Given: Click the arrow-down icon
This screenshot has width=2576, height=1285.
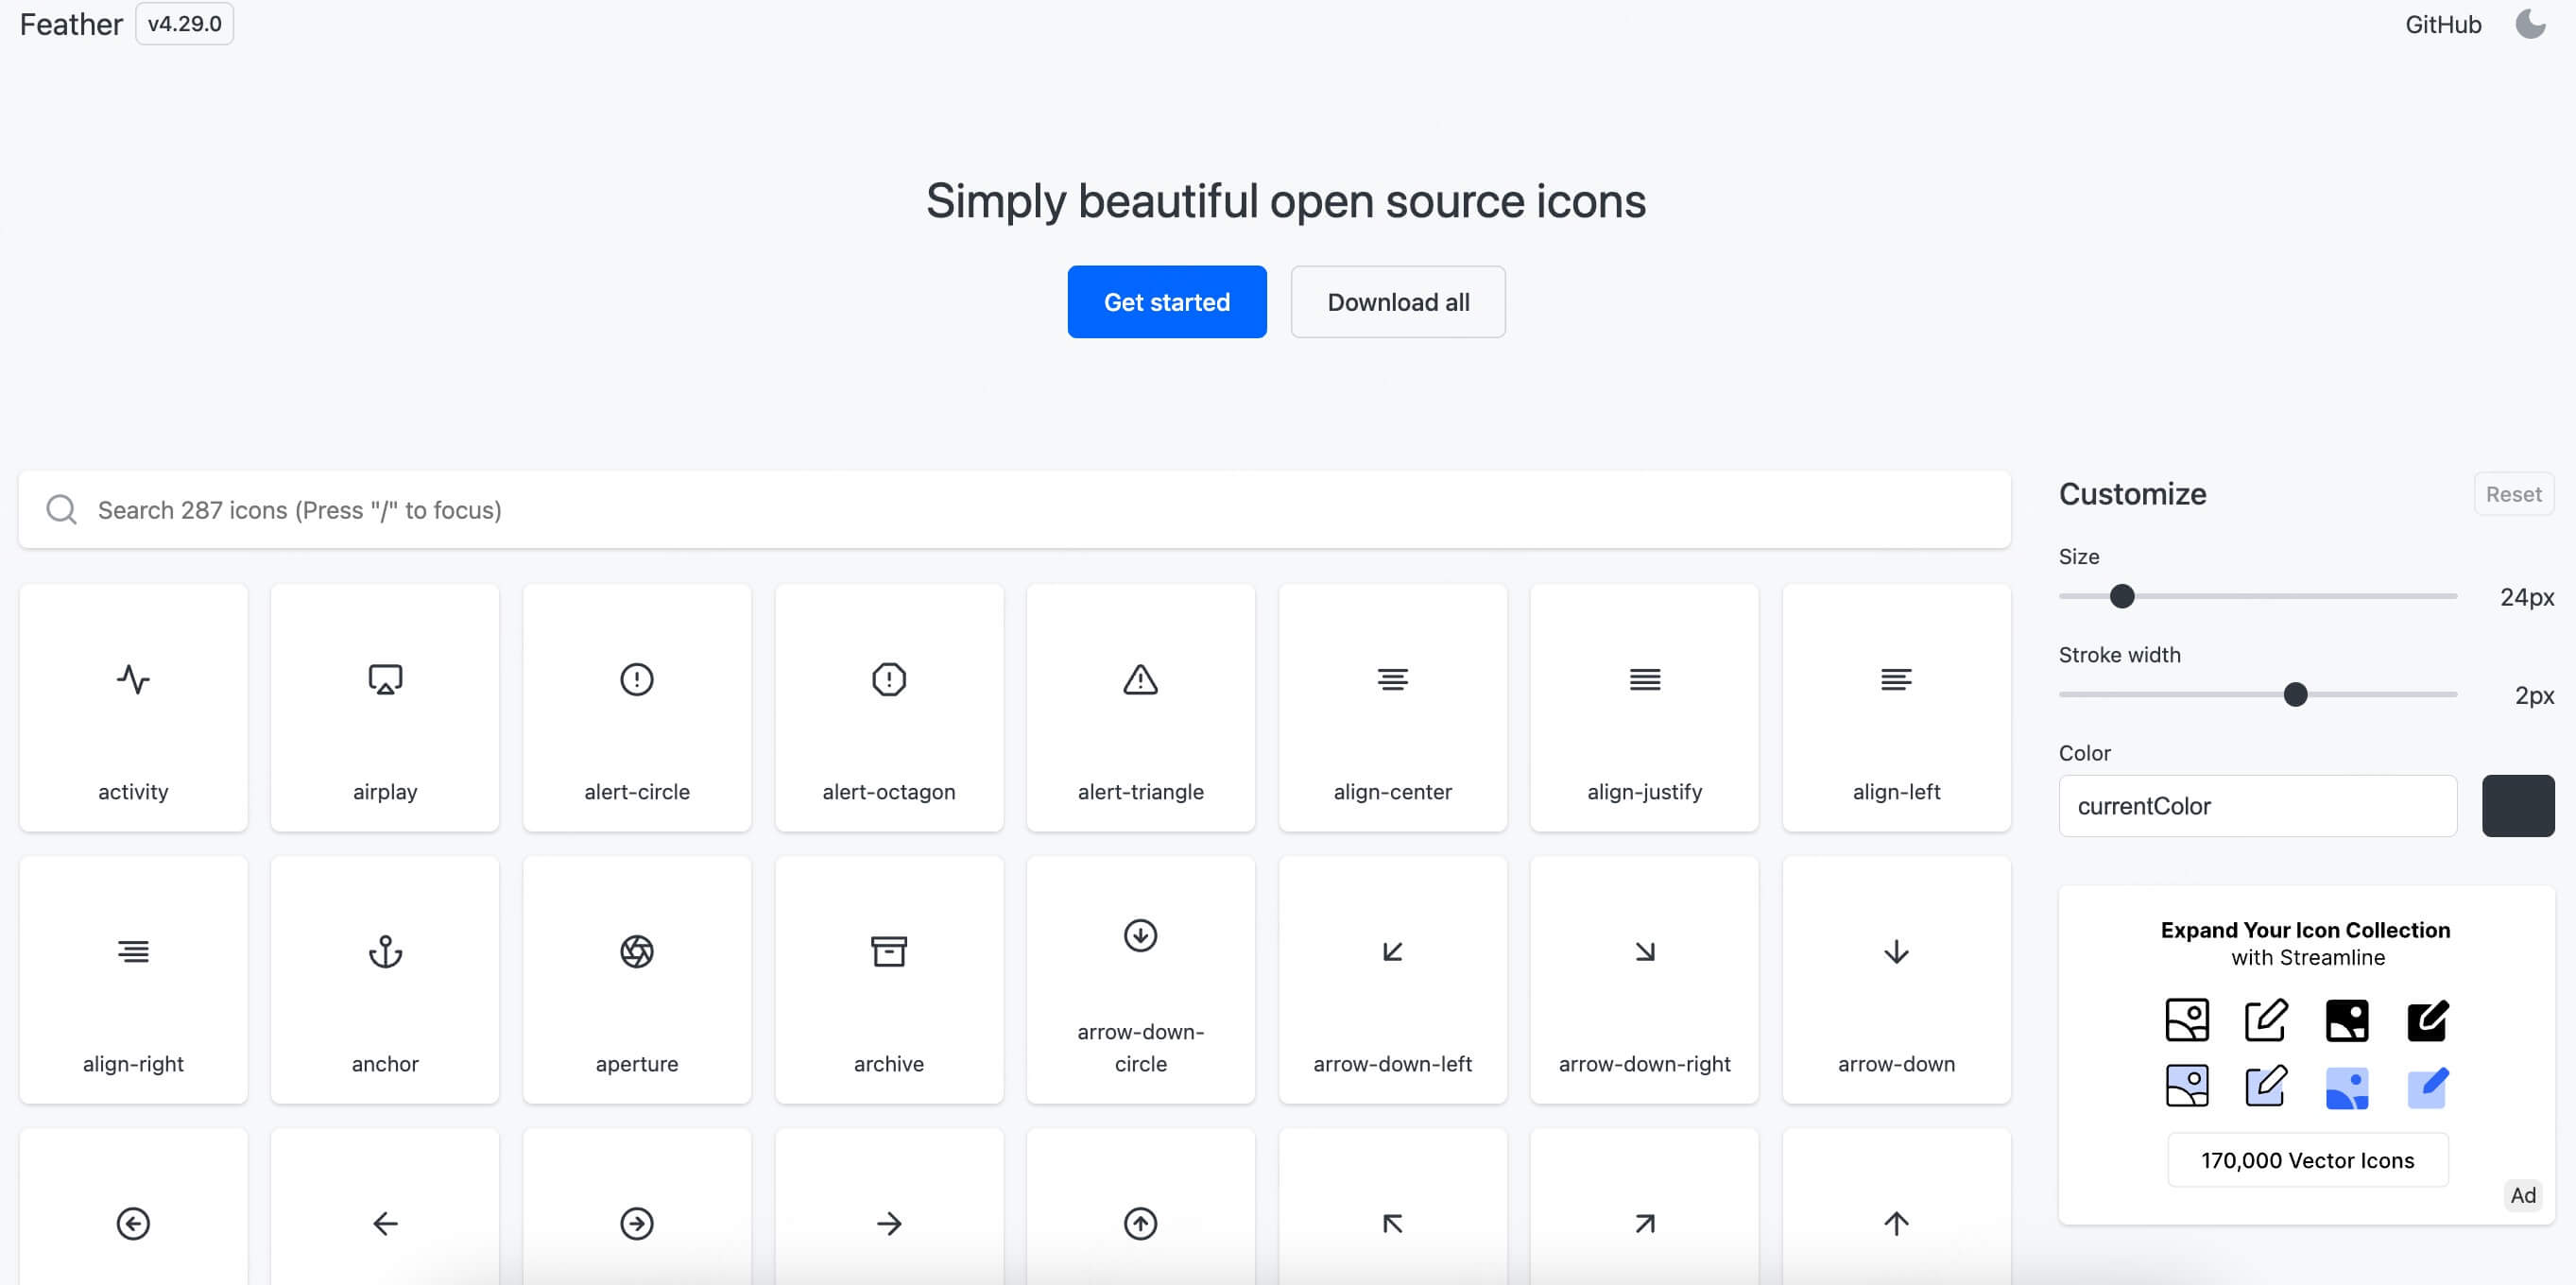Looking at the screenshot, I should click(x=1897, y=980).
